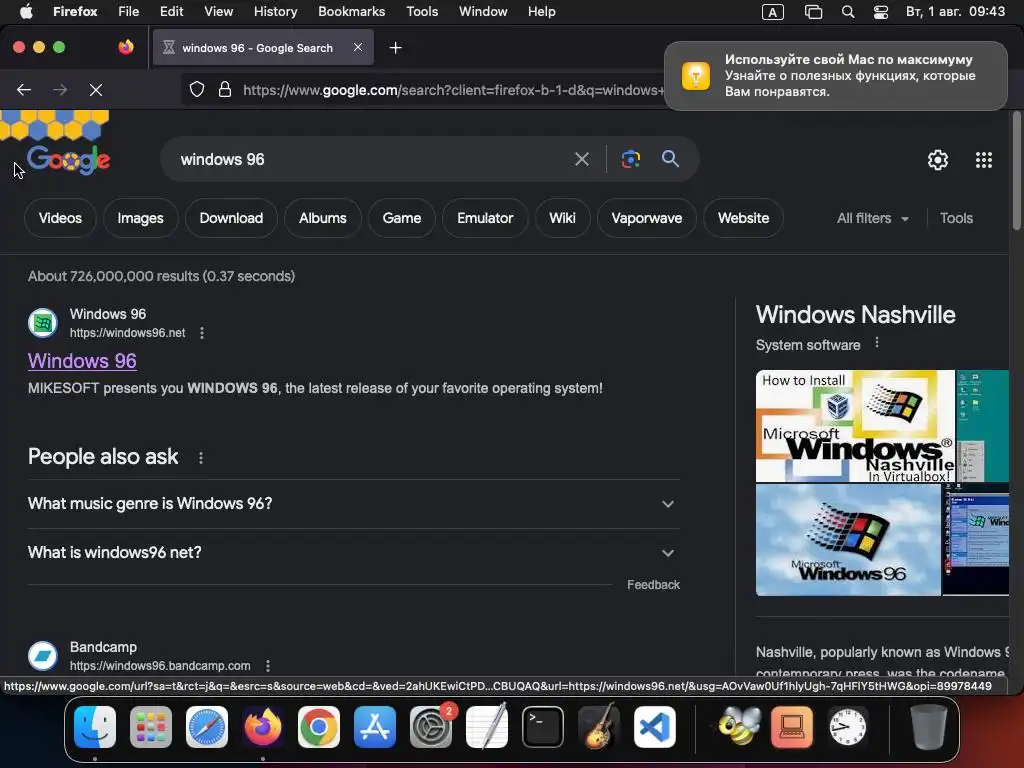Click the page vertical scrollbar
The width and height of the screenshot is (1024, 768).
(1016, 171)
